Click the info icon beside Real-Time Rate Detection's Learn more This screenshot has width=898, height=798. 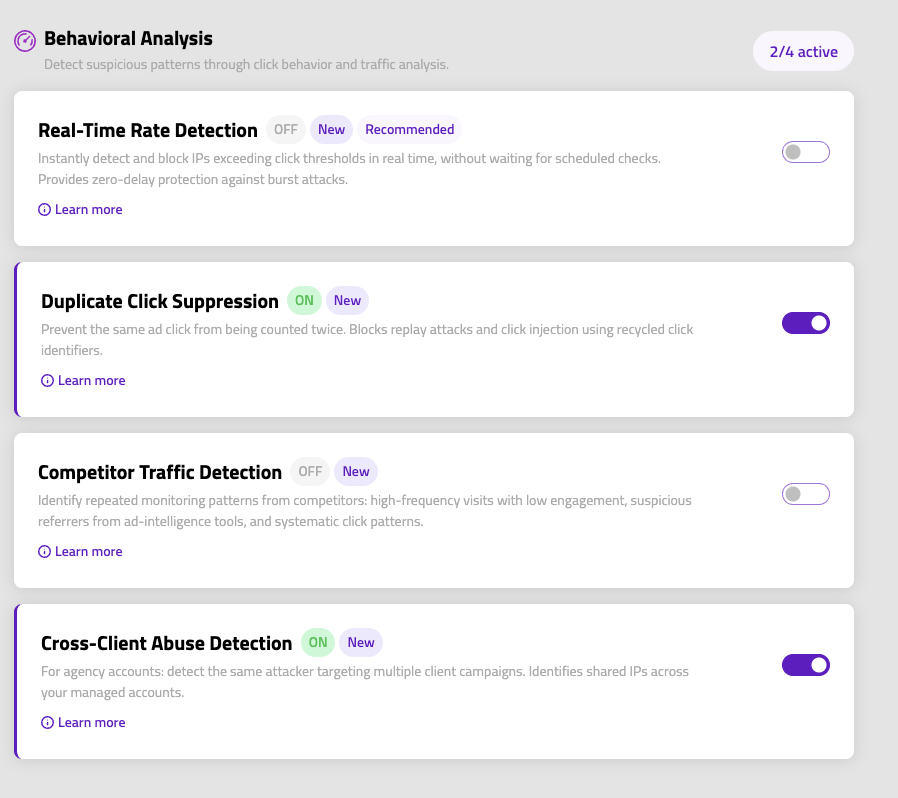tap(44, 209)
